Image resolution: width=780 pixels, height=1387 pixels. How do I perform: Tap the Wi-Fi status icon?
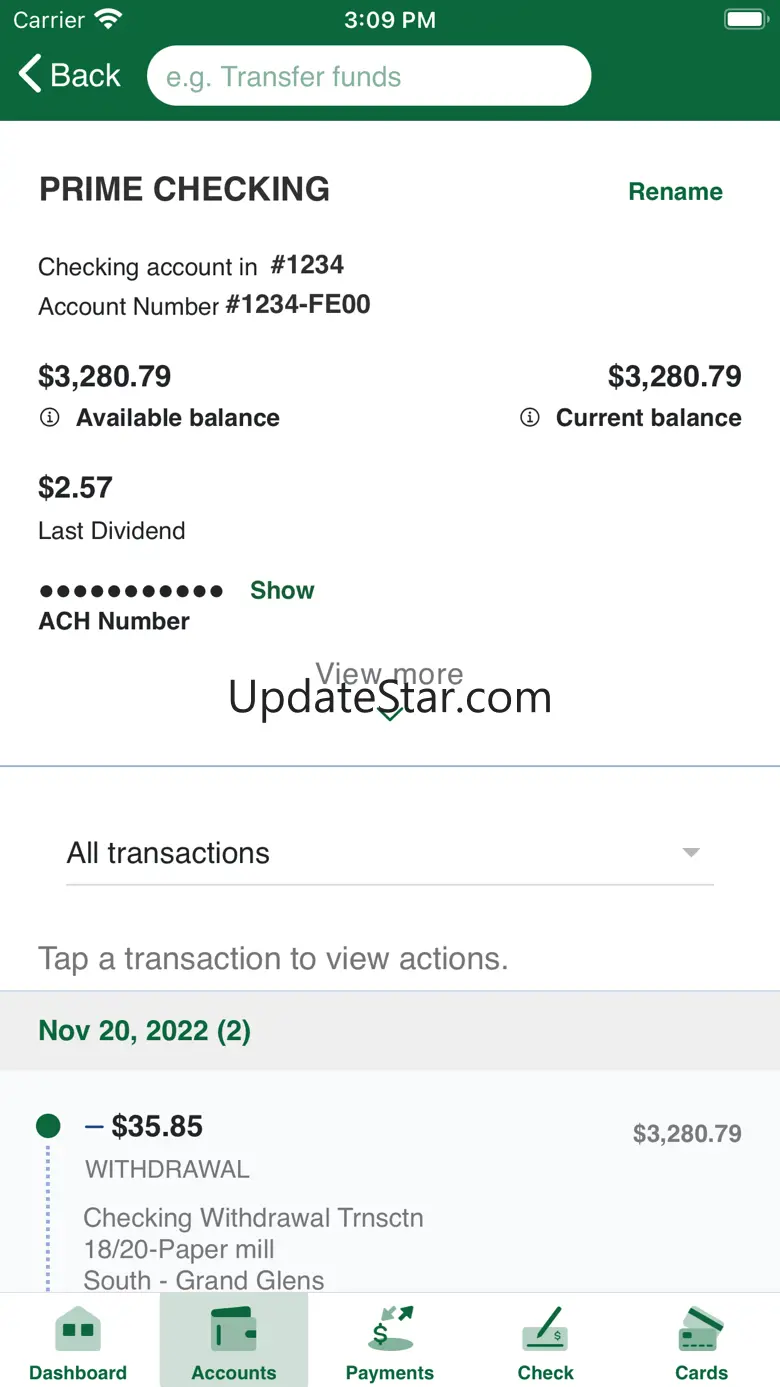coord(107,19)
